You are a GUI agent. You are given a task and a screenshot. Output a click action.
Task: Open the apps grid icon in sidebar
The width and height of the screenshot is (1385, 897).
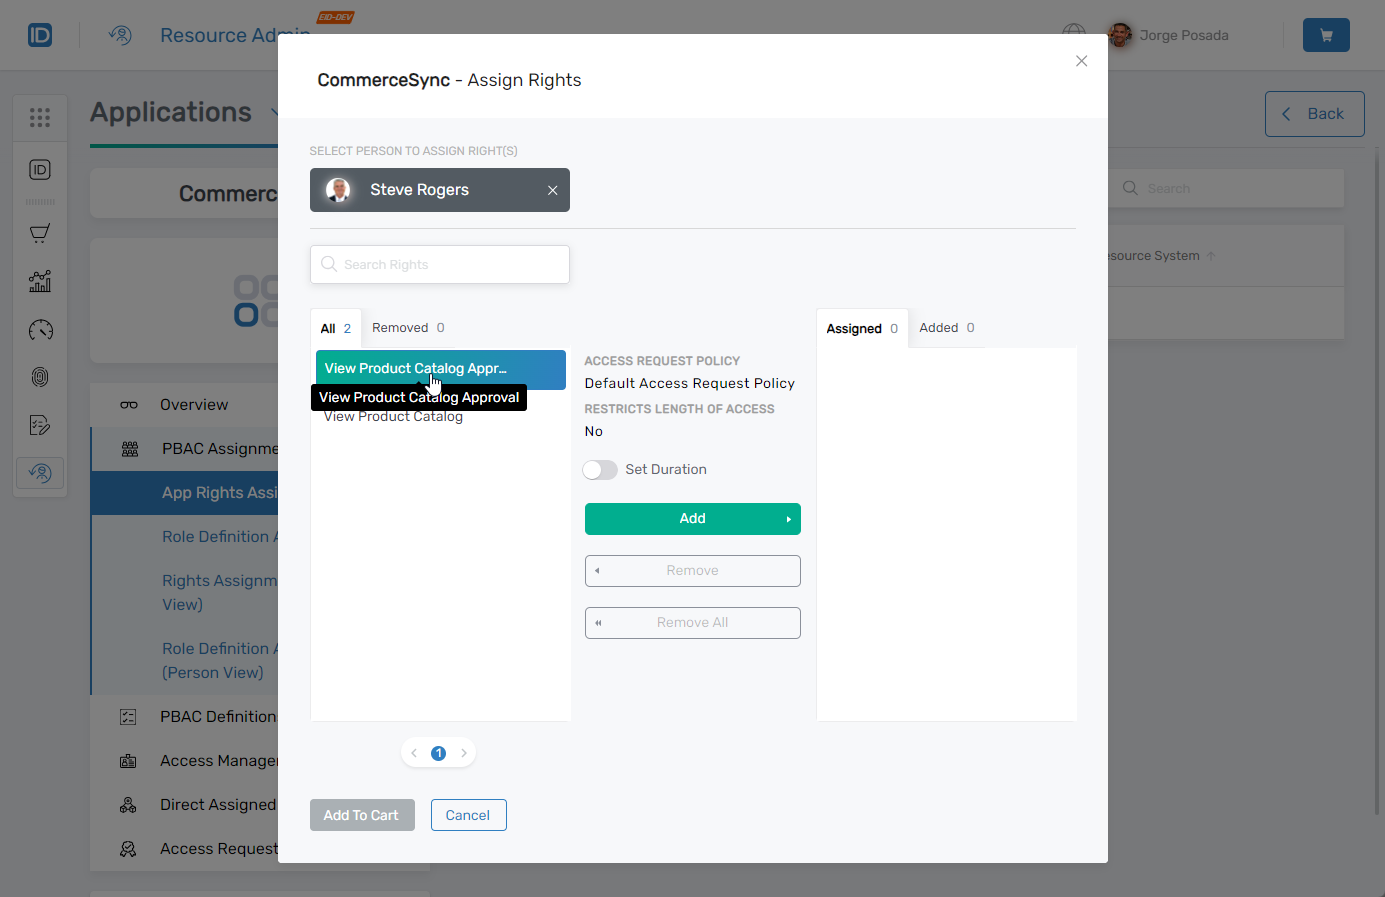tap(40, 118)
